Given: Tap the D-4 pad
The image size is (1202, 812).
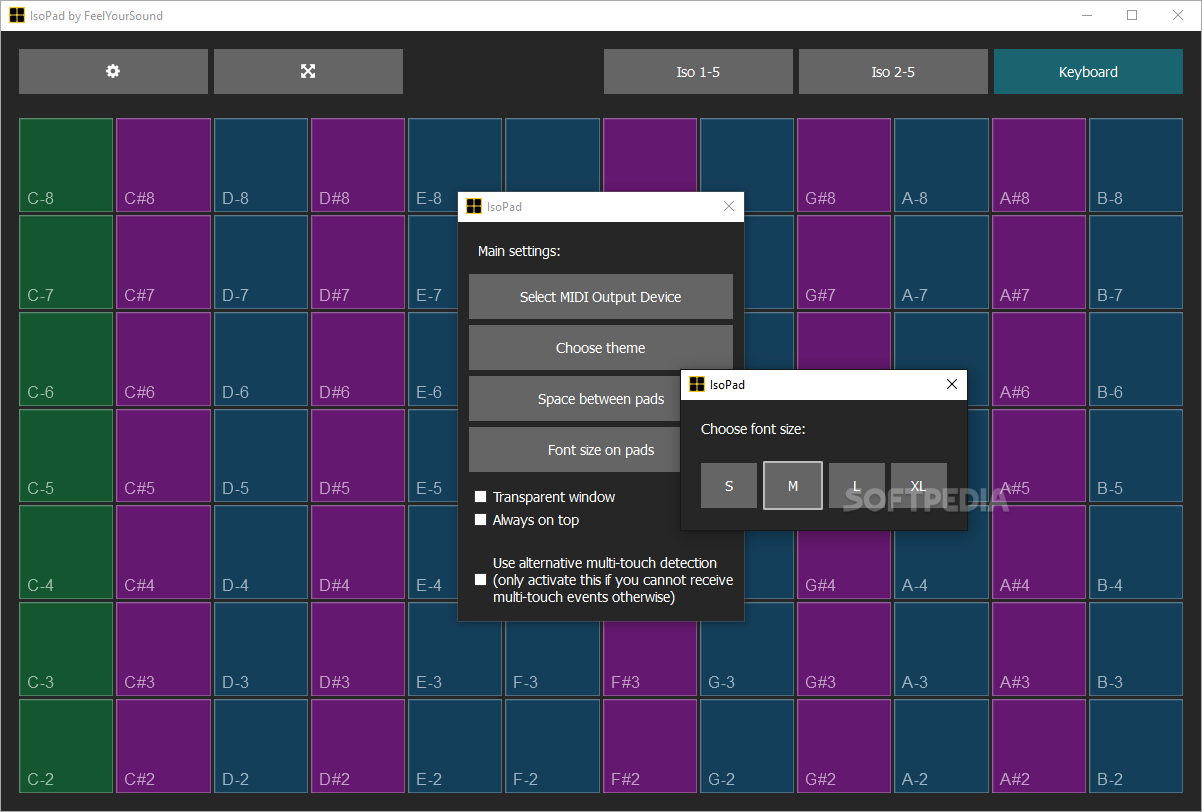Looking at the screenshot, I should [261, 553].
